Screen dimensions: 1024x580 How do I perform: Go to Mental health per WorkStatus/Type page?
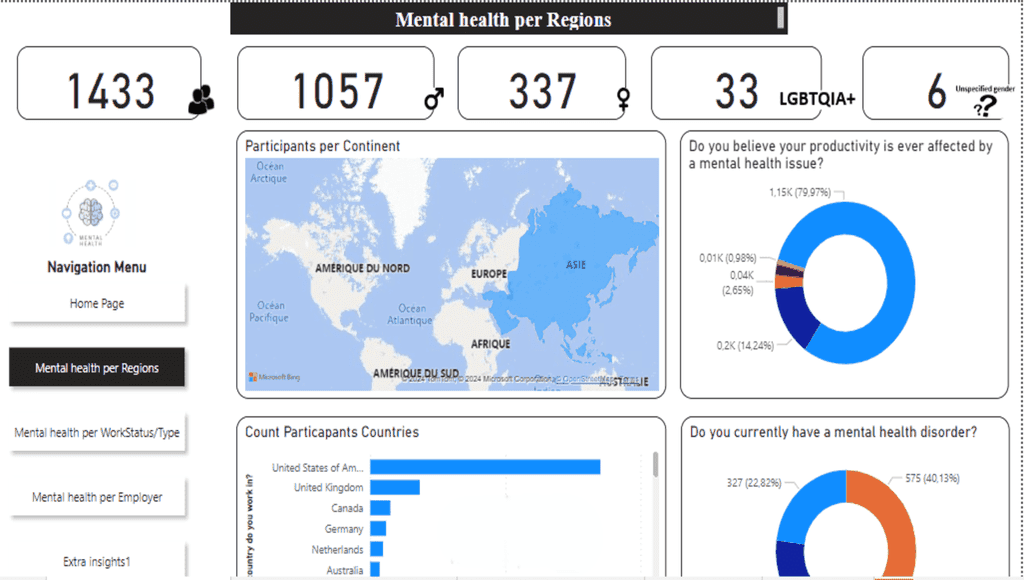point(97,432)
